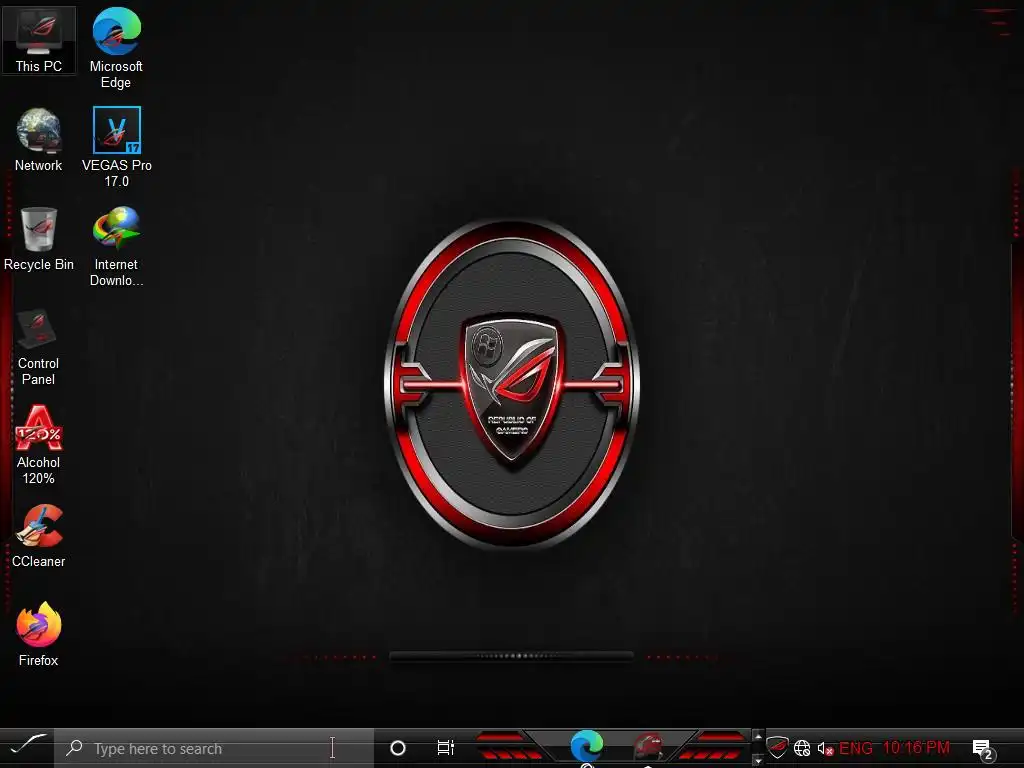
Task: Open the network globe tray icon
Action: 803,748
